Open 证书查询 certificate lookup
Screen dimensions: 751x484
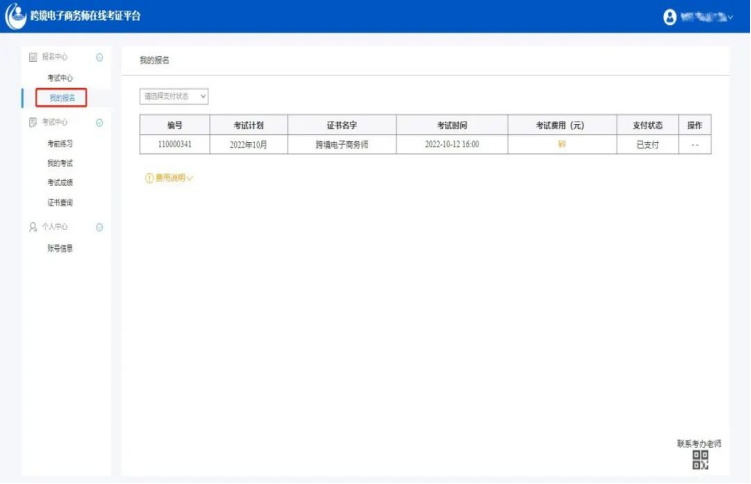[x=60, y=203]
